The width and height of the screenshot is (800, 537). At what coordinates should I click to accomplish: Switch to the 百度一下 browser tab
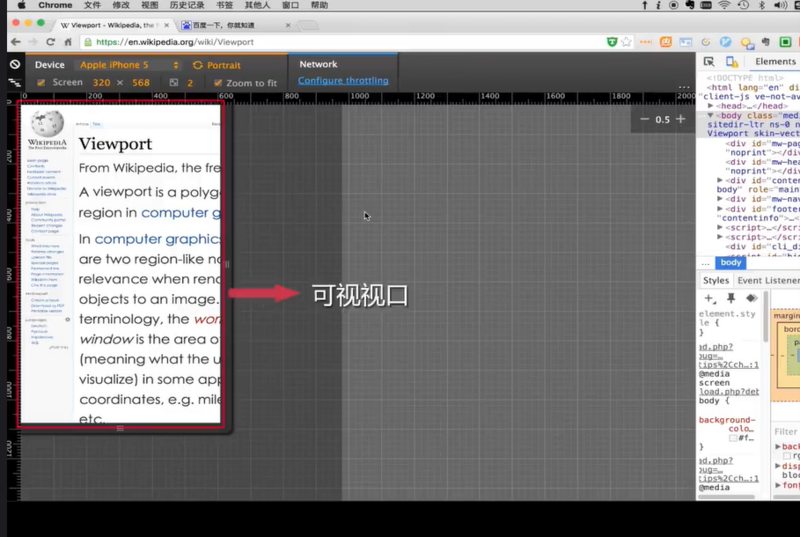[235, 25]
